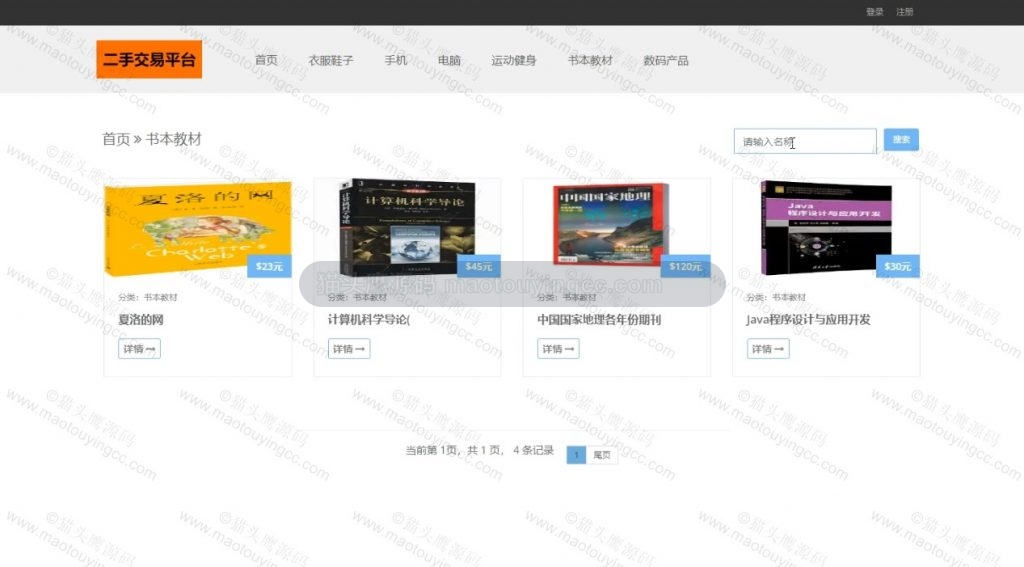Click the blue 搜索 button
The width and height of the screenshot is (1024, 567).
click(901, 139)
